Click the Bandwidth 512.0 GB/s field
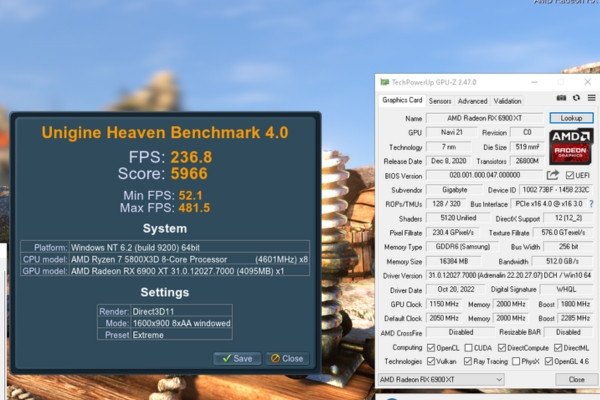 [x=562, y=261]
